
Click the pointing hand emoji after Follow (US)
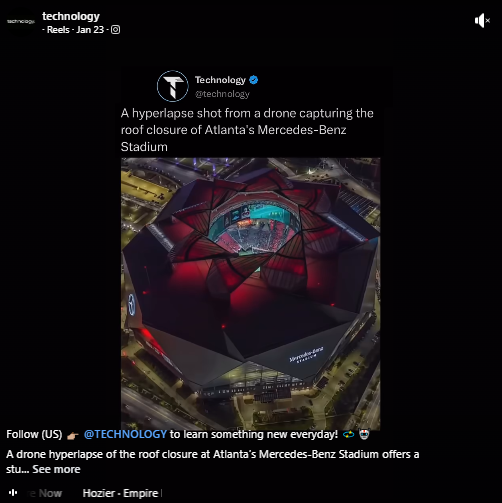73,435
